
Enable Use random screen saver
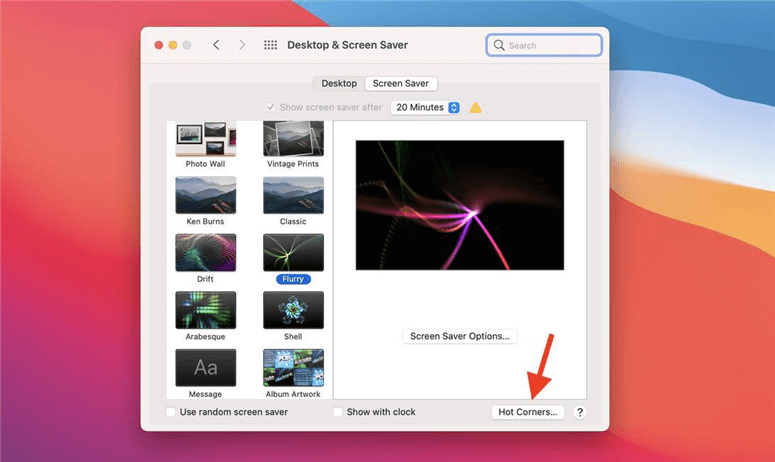[x=171, y=412]
